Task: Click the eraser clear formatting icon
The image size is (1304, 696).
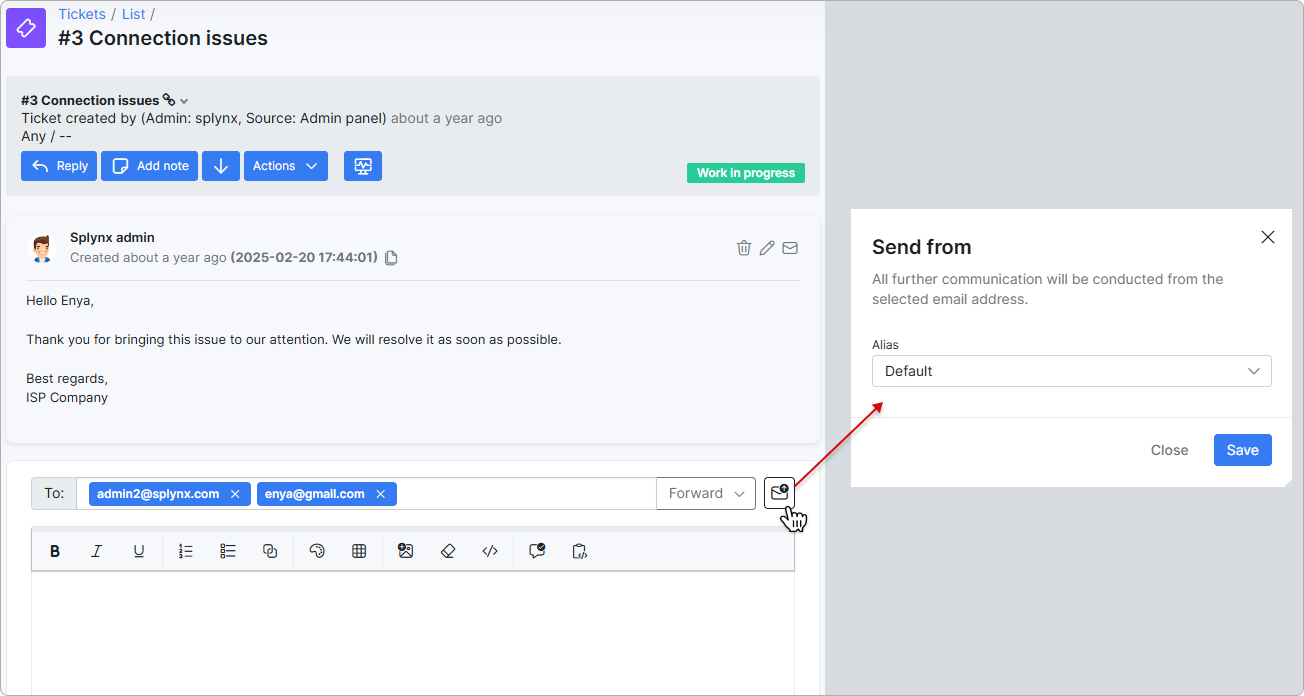Action: [x=448, y=551]
